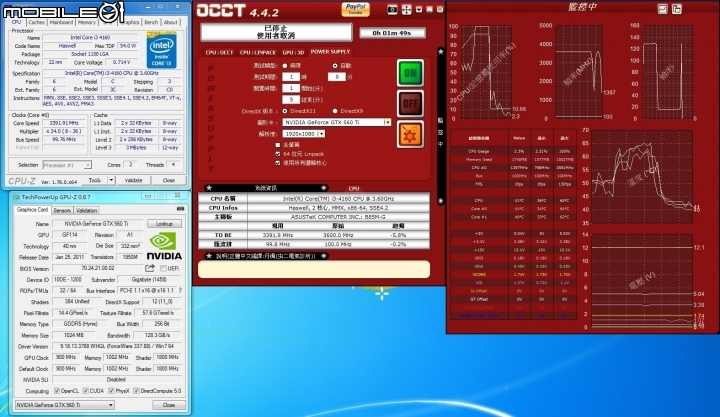The image size is (720, 417).
Task: Toggle the CUDA checkbox in GPU-Z
Action: coord(86,391)
